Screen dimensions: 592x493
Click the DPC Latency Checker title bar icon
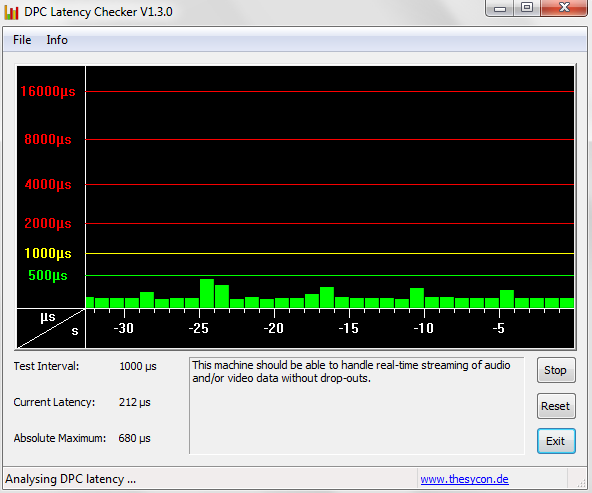pos(11,12)
